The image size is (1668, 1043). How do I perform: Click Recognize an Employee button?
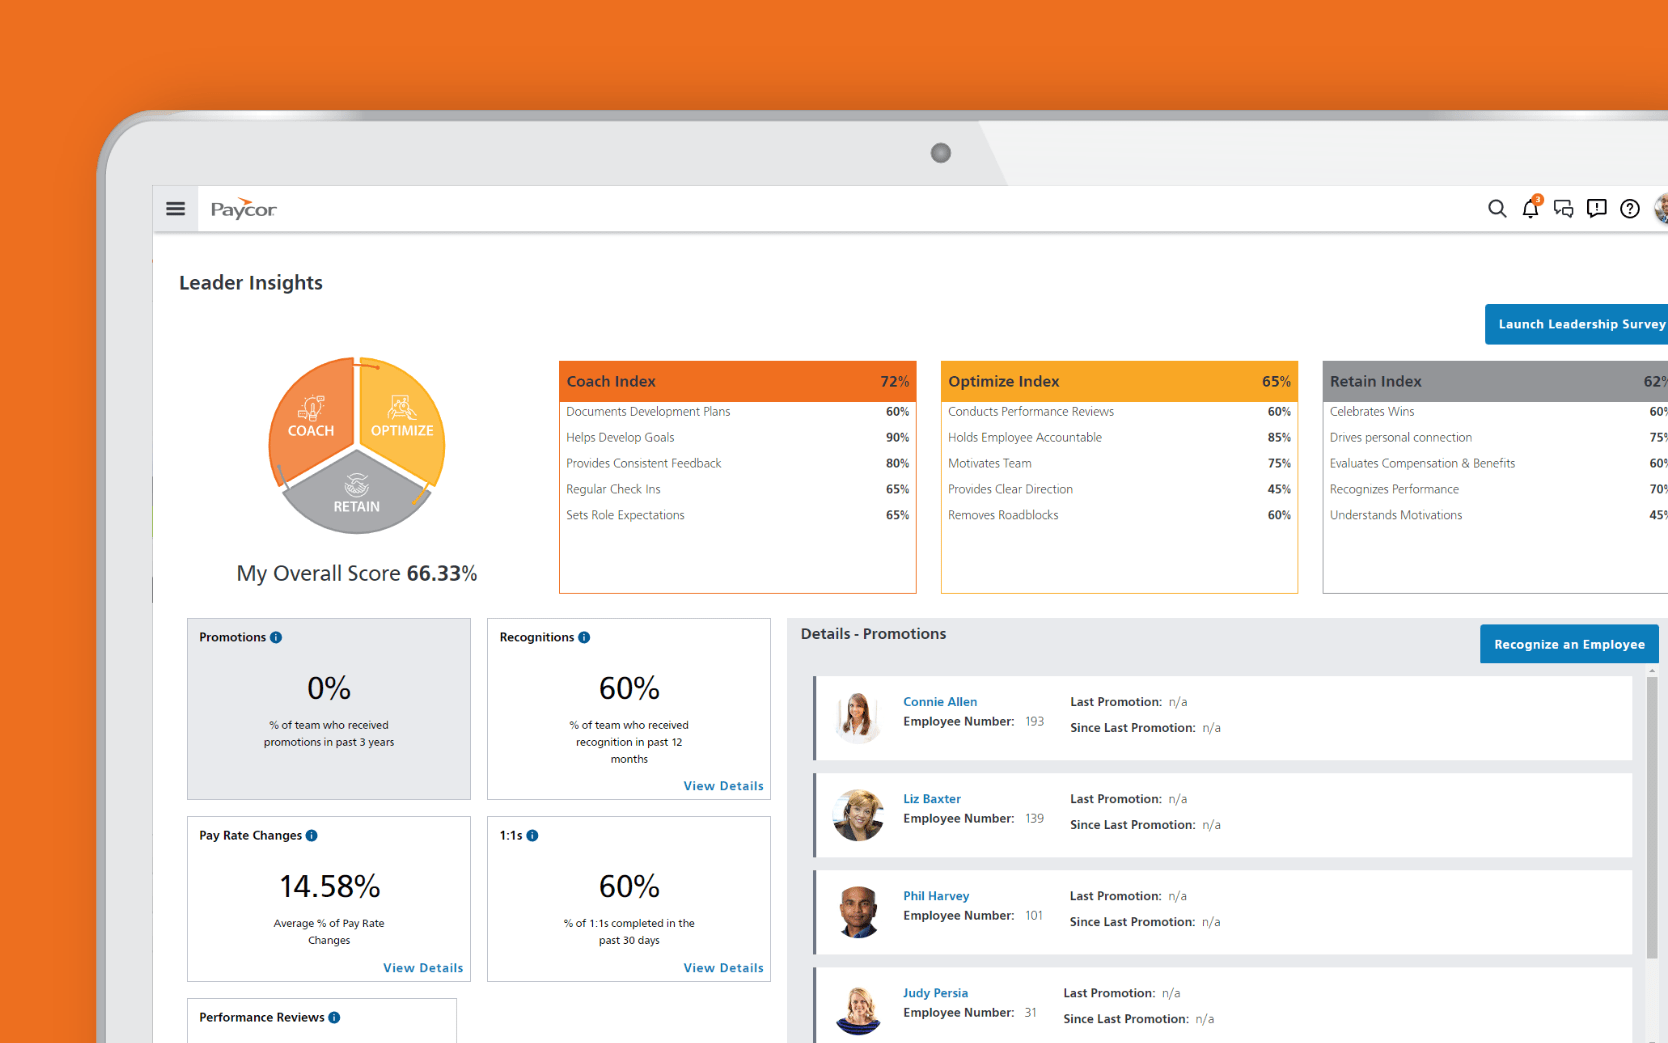pyautogui.click(x=1569, y=644)
